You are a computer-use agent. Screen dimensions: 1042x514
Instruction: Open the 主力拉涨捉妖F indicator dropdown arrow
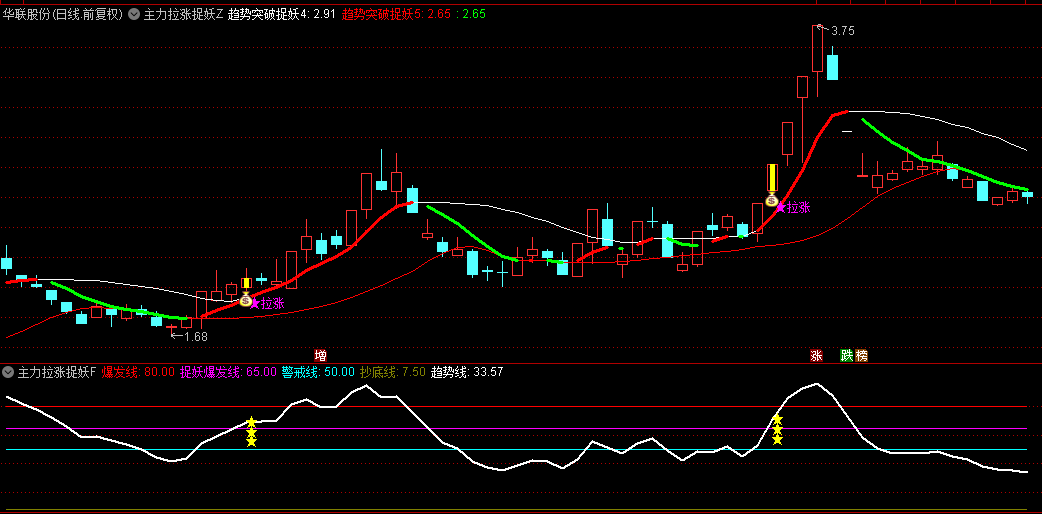[x=8, y=372]
